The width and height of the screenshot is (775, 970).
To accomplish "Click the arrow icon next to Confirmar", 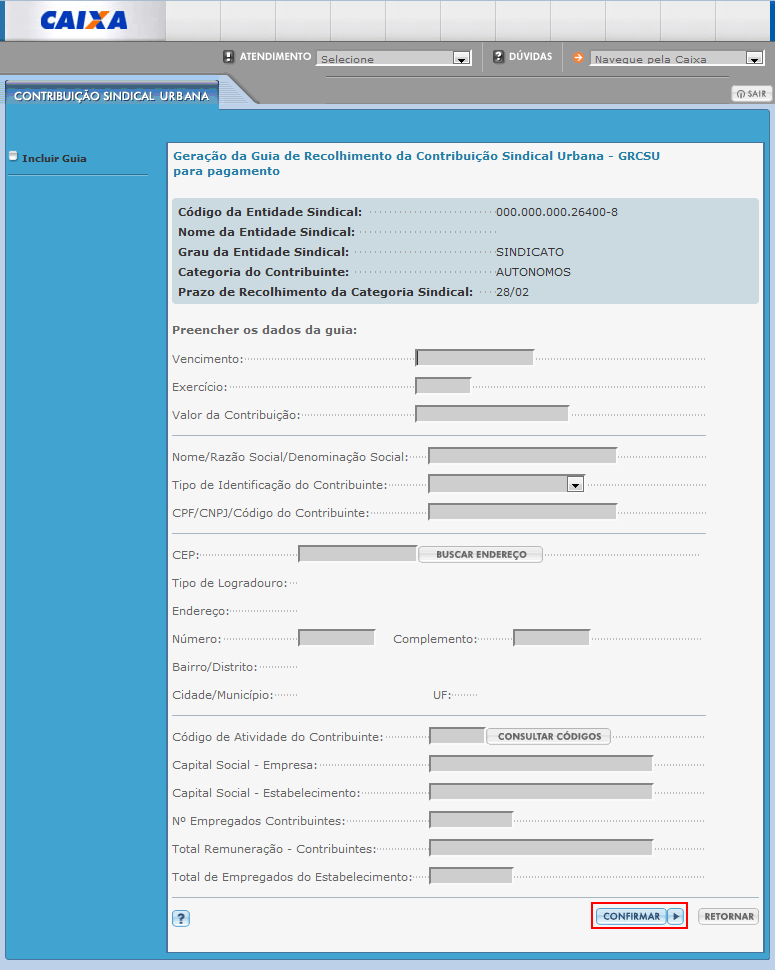I will pyautogui.click(x=675, y=916).
